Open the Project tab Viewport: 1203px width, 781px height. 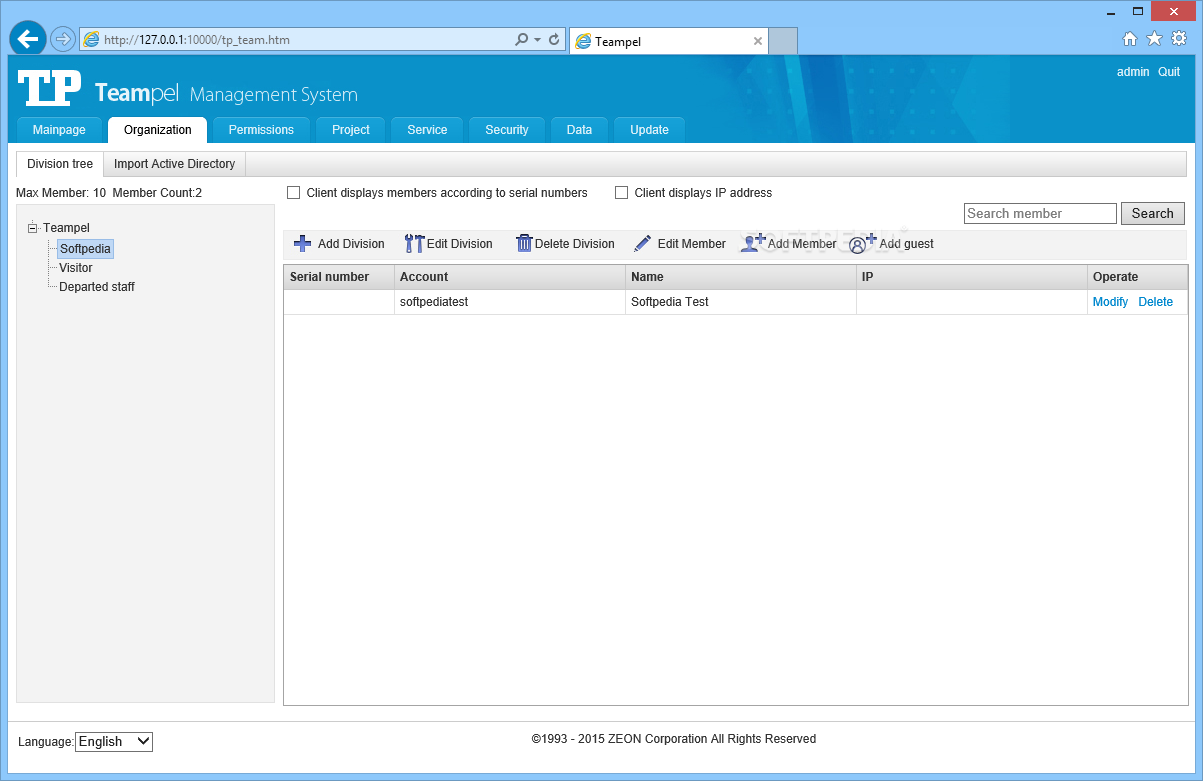(351, 130)
